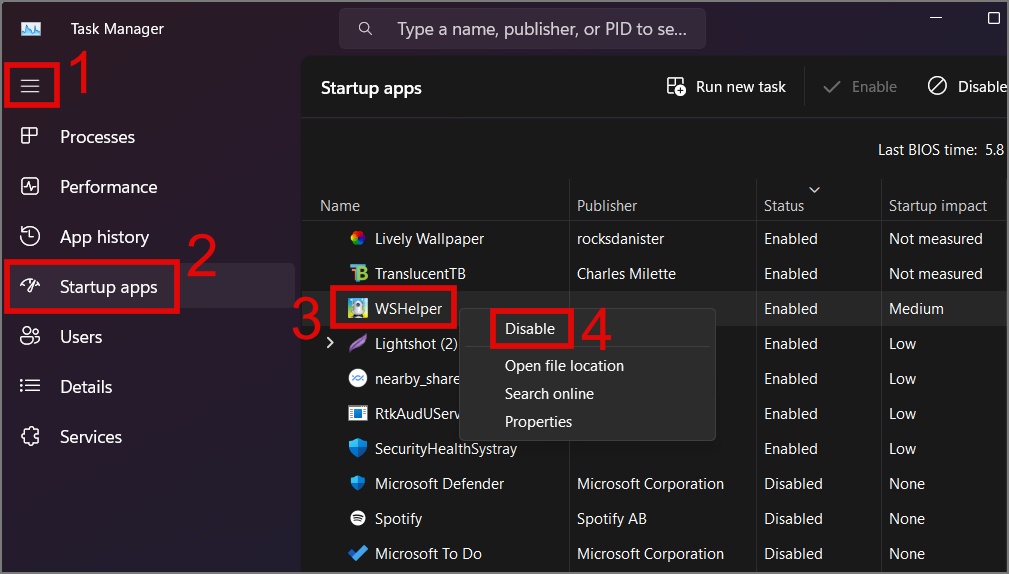Click the Task Manager app icon
The image size is (1009, 574).
tap(31, 29)
